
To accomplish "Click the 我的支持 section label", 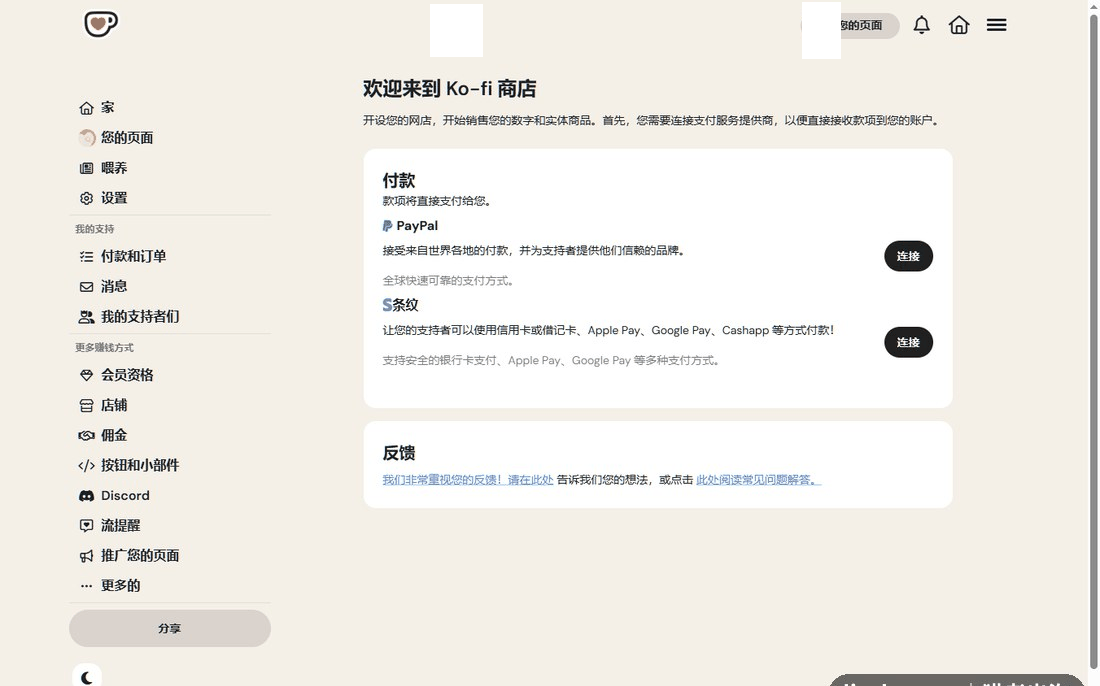I will (x=95, y=229).
